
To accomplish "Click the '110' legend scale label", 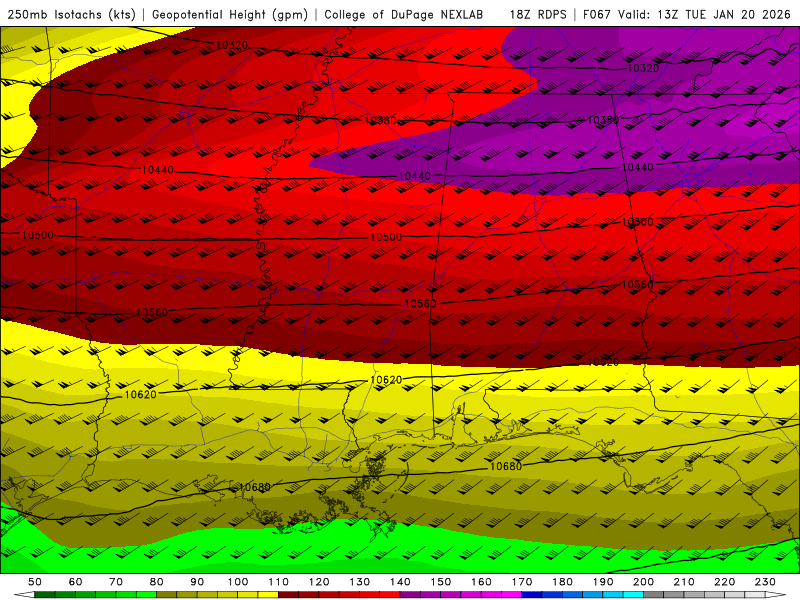I will point(279,582).
